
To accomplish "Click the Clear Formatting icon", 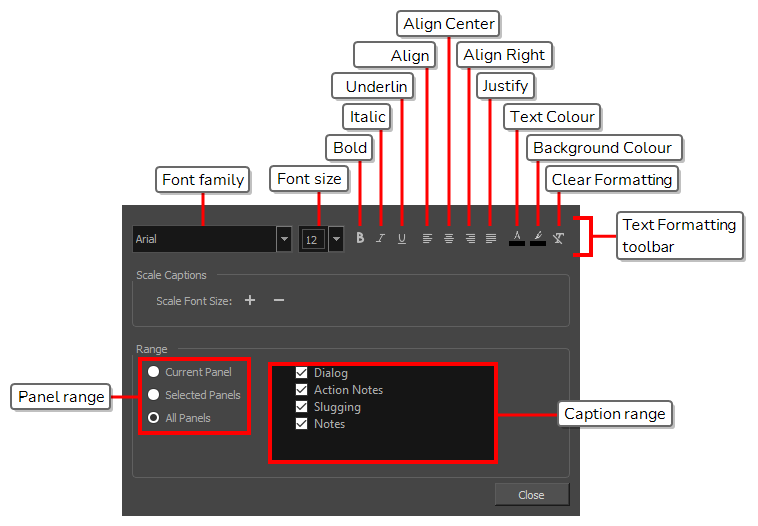I will (558, 238).
